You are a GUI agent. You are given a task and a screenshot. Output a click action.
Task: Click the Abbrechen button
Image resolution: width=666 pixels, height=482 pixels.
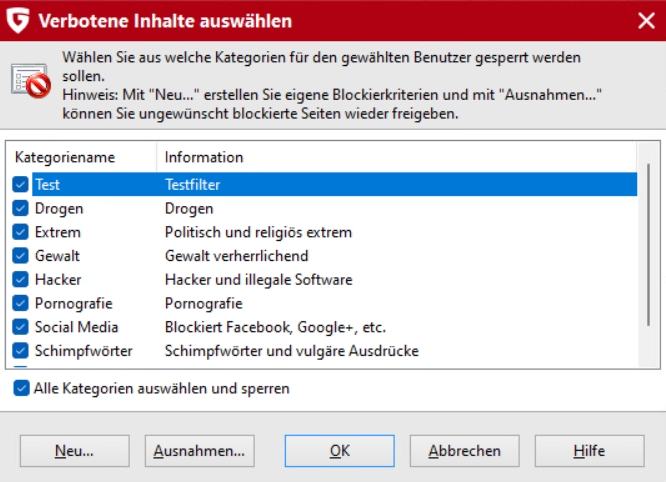(464, 451)
